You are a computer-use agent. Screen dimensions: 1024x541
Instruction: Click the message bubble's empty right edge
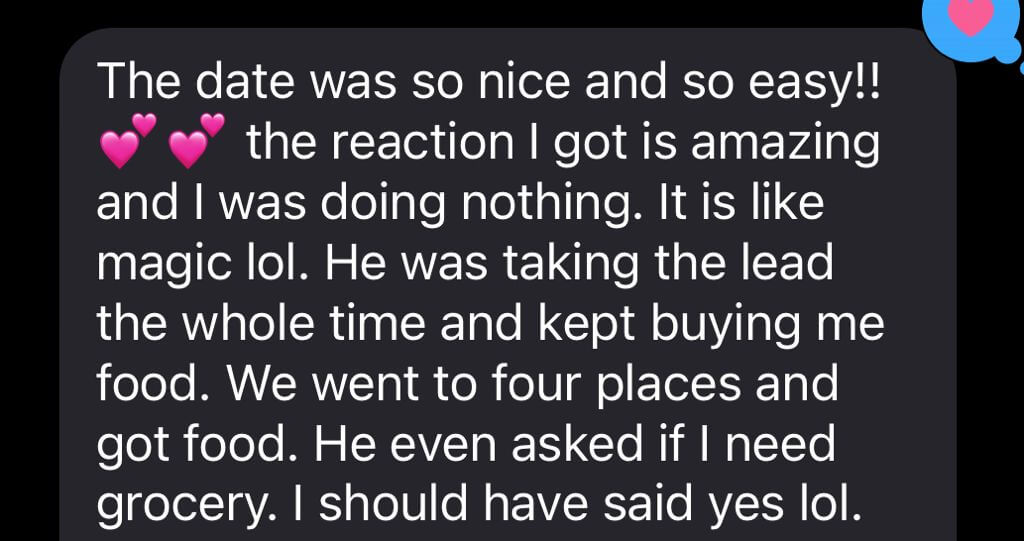[921, 294]
